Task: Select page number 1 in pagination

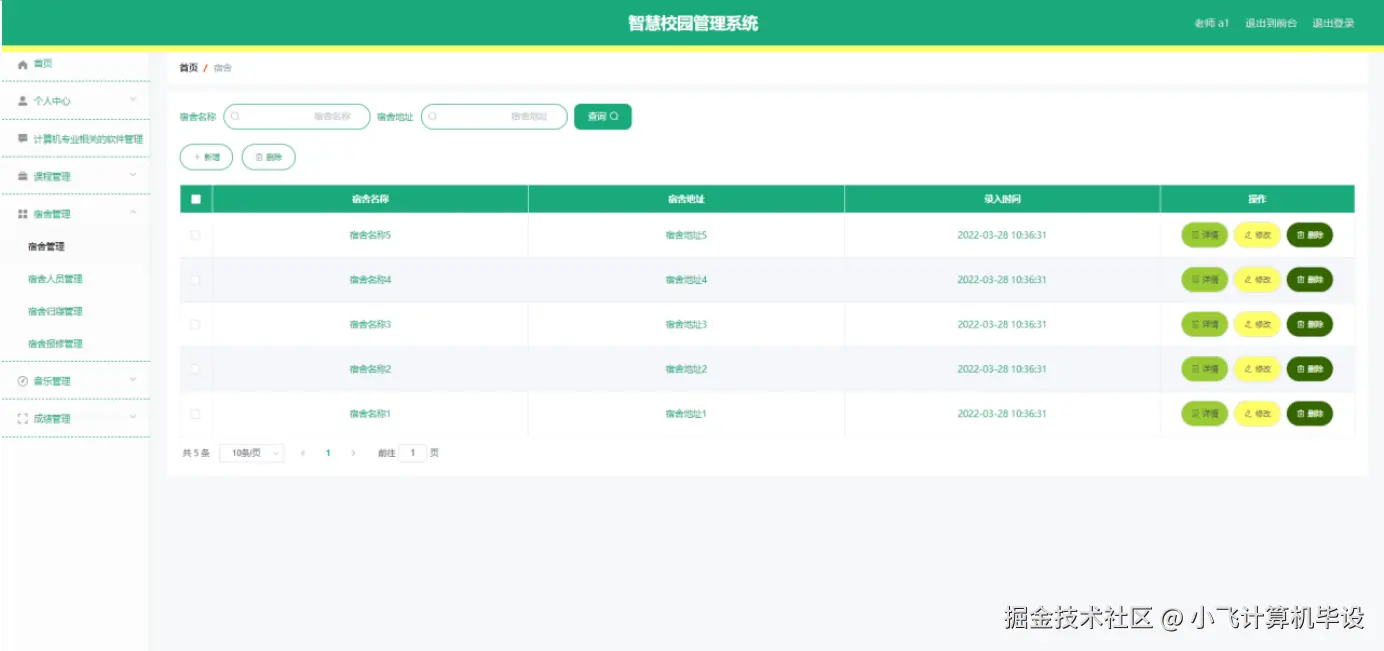Action: coord(328,453)
